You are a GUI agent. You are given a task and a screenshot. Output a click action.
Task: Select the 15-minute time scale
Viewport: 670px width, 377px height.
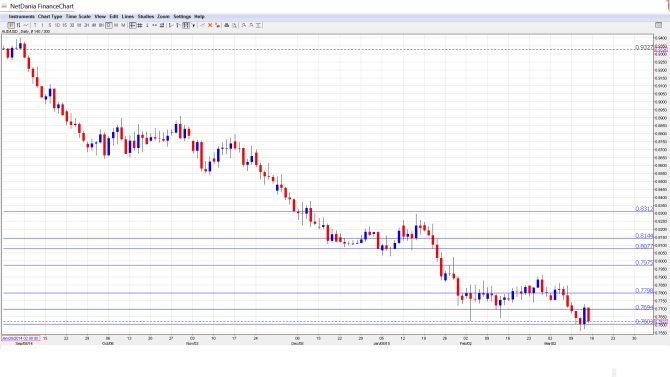coord(65,25)
